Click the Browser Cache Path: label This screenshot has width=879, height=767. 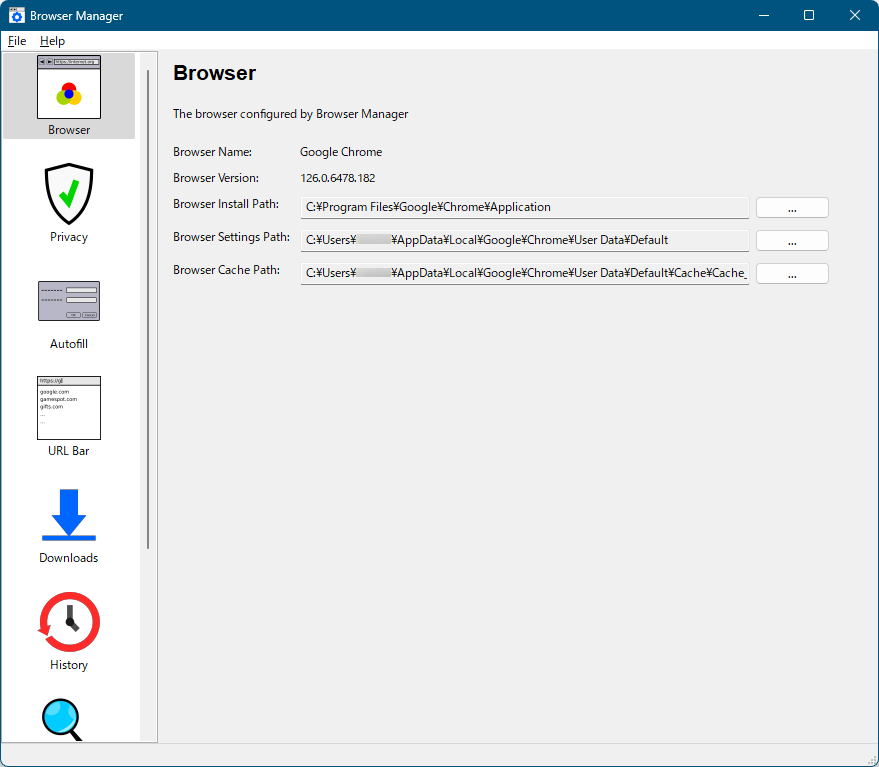pyautogui.click(x=226, y=270)
